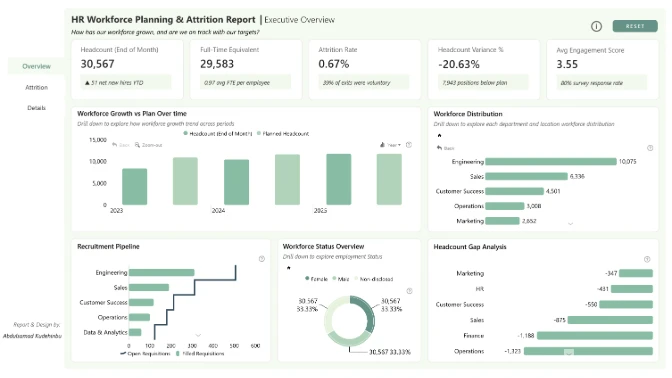Viewport: 672px width, 378px height.
Task: Click drill-up arrow in Workforce Distribution
Action: point(439,135)
